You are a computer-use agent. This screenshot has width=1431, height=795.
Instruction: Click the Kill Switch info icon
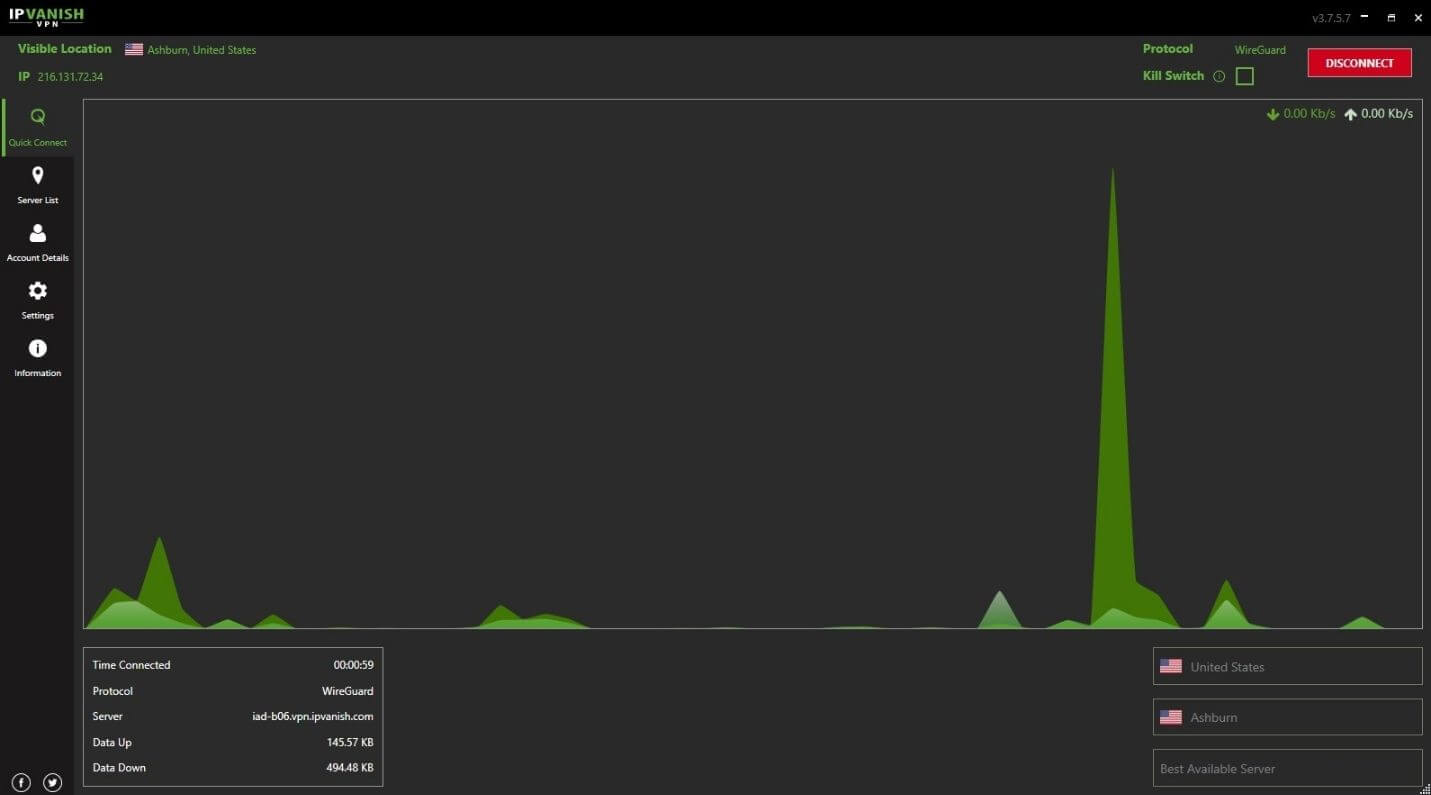pos(1218,76)
